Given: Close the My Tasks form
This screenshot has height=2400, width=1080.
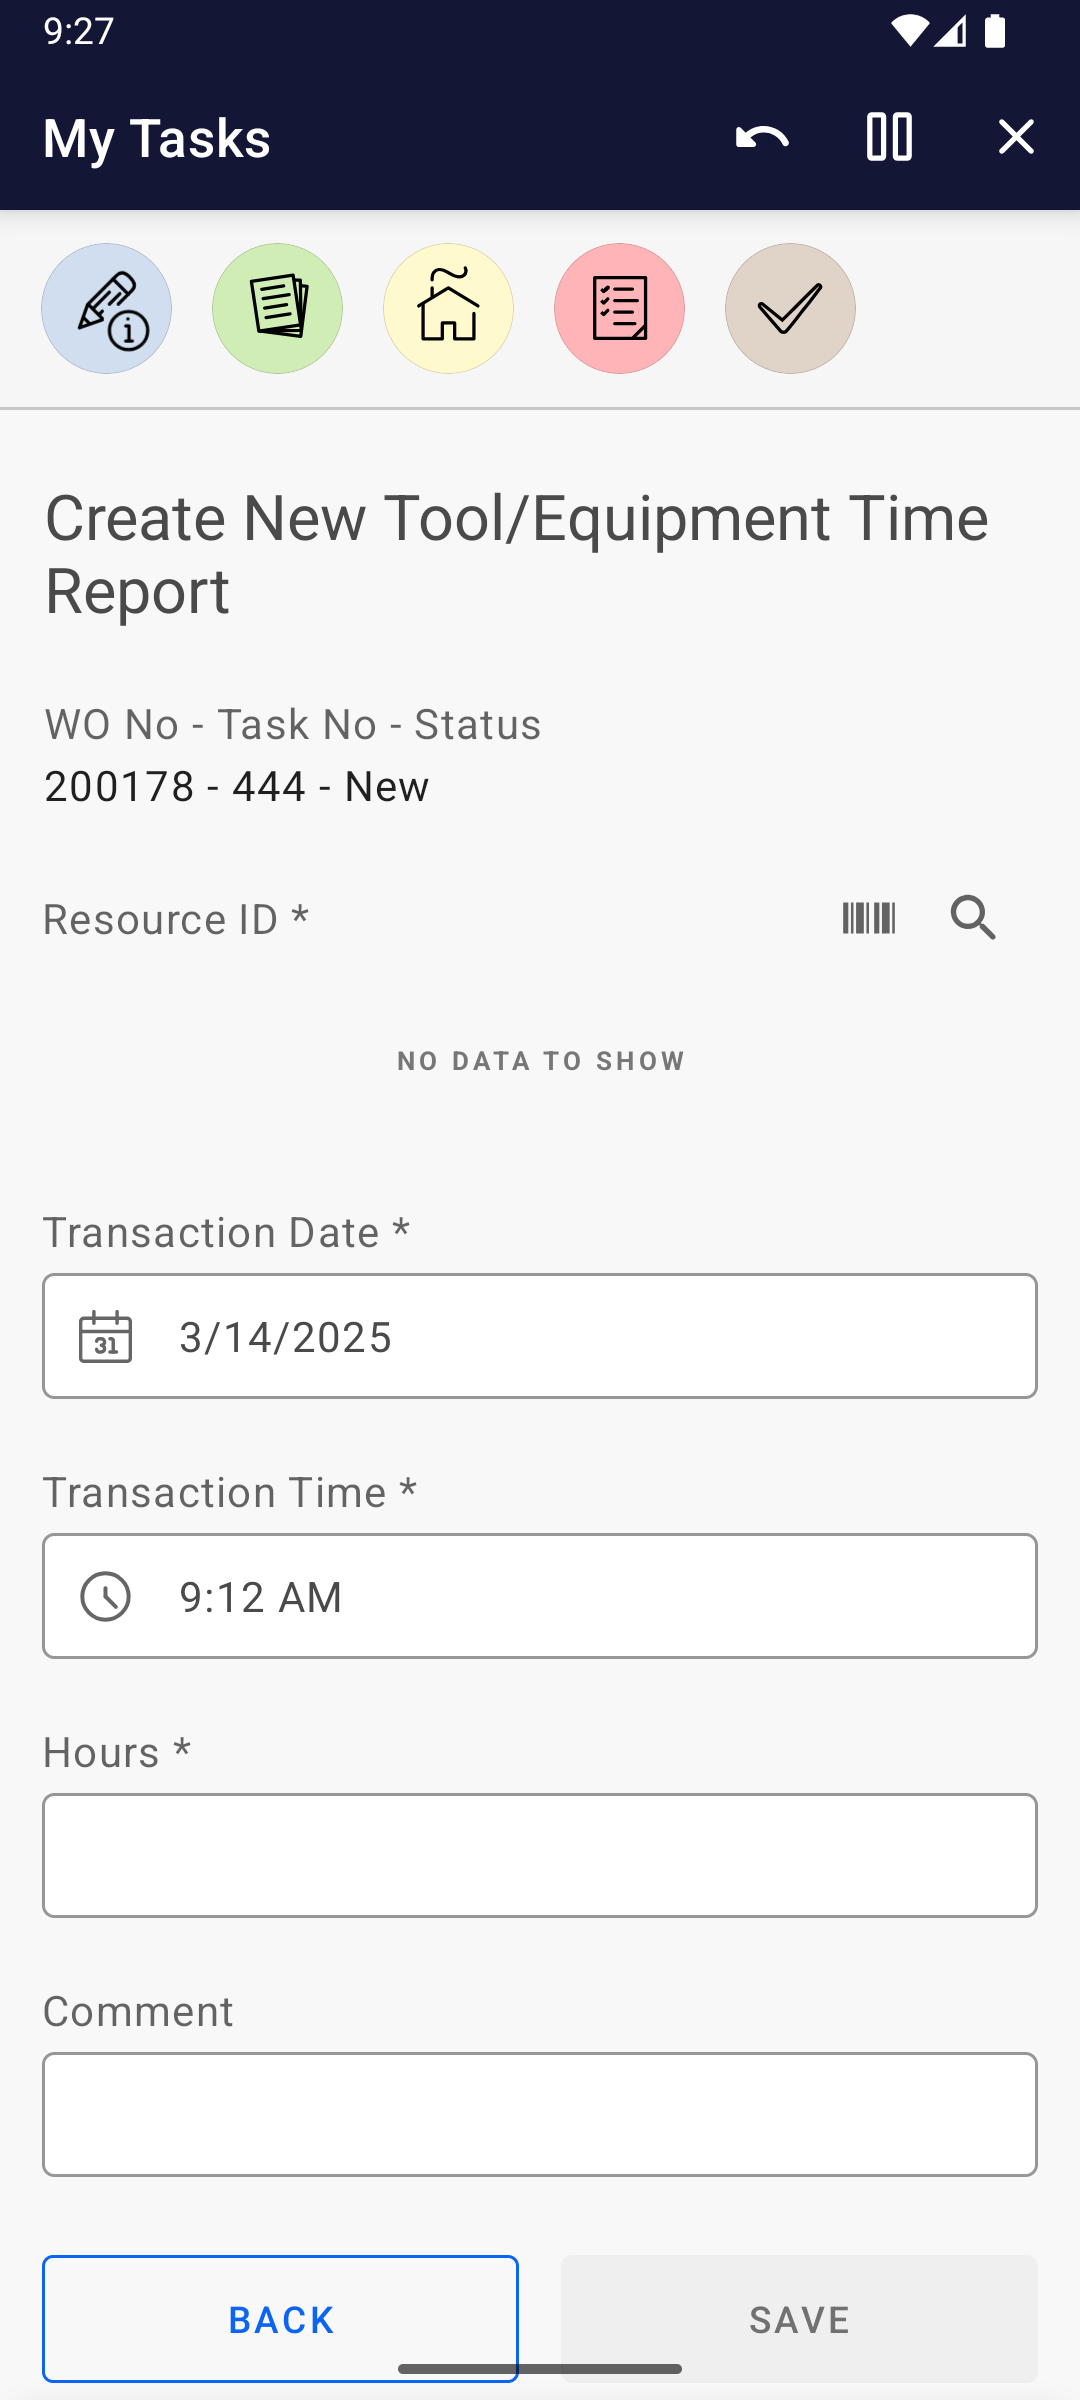Looking at the screenshot, I should click(x=1016, y=137).
